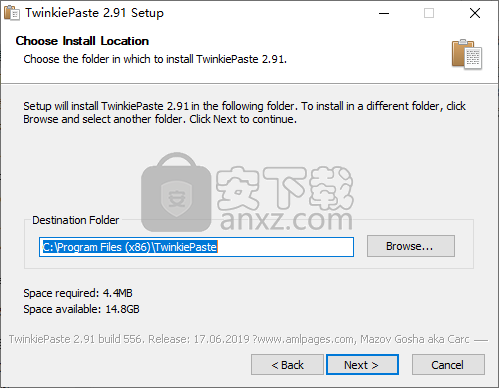The height and width of the screenshot is (388, 499).
Task: Open the Browse... folder dialog
Action: click(411, 246)
